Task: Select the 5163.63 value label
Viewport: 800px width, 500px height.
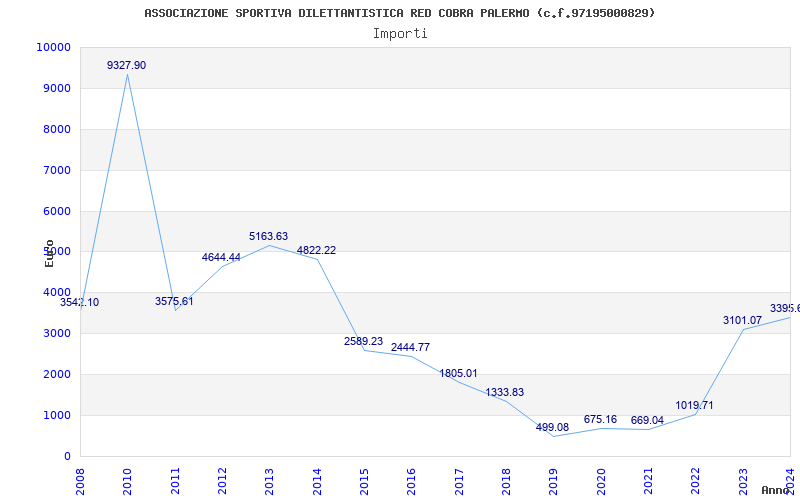Action: [268, 236]
